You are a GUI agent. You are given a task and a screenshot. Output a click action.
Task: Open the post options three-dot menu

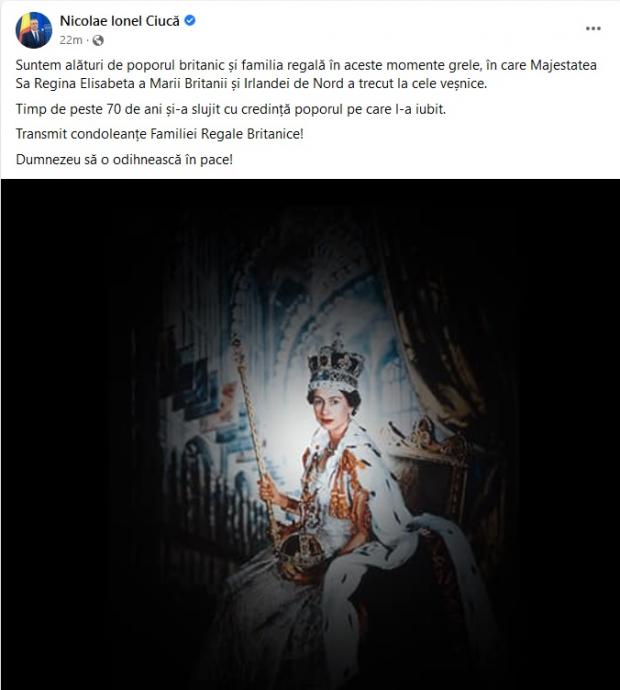pos(593,29)
